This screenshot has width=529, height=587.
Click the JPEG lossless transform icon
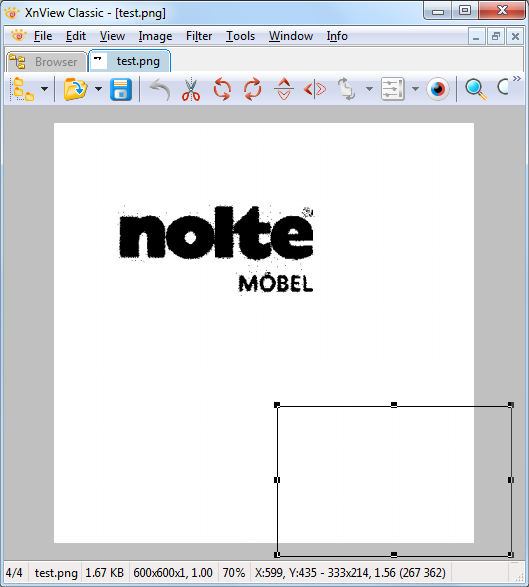[x=346, y=89]
